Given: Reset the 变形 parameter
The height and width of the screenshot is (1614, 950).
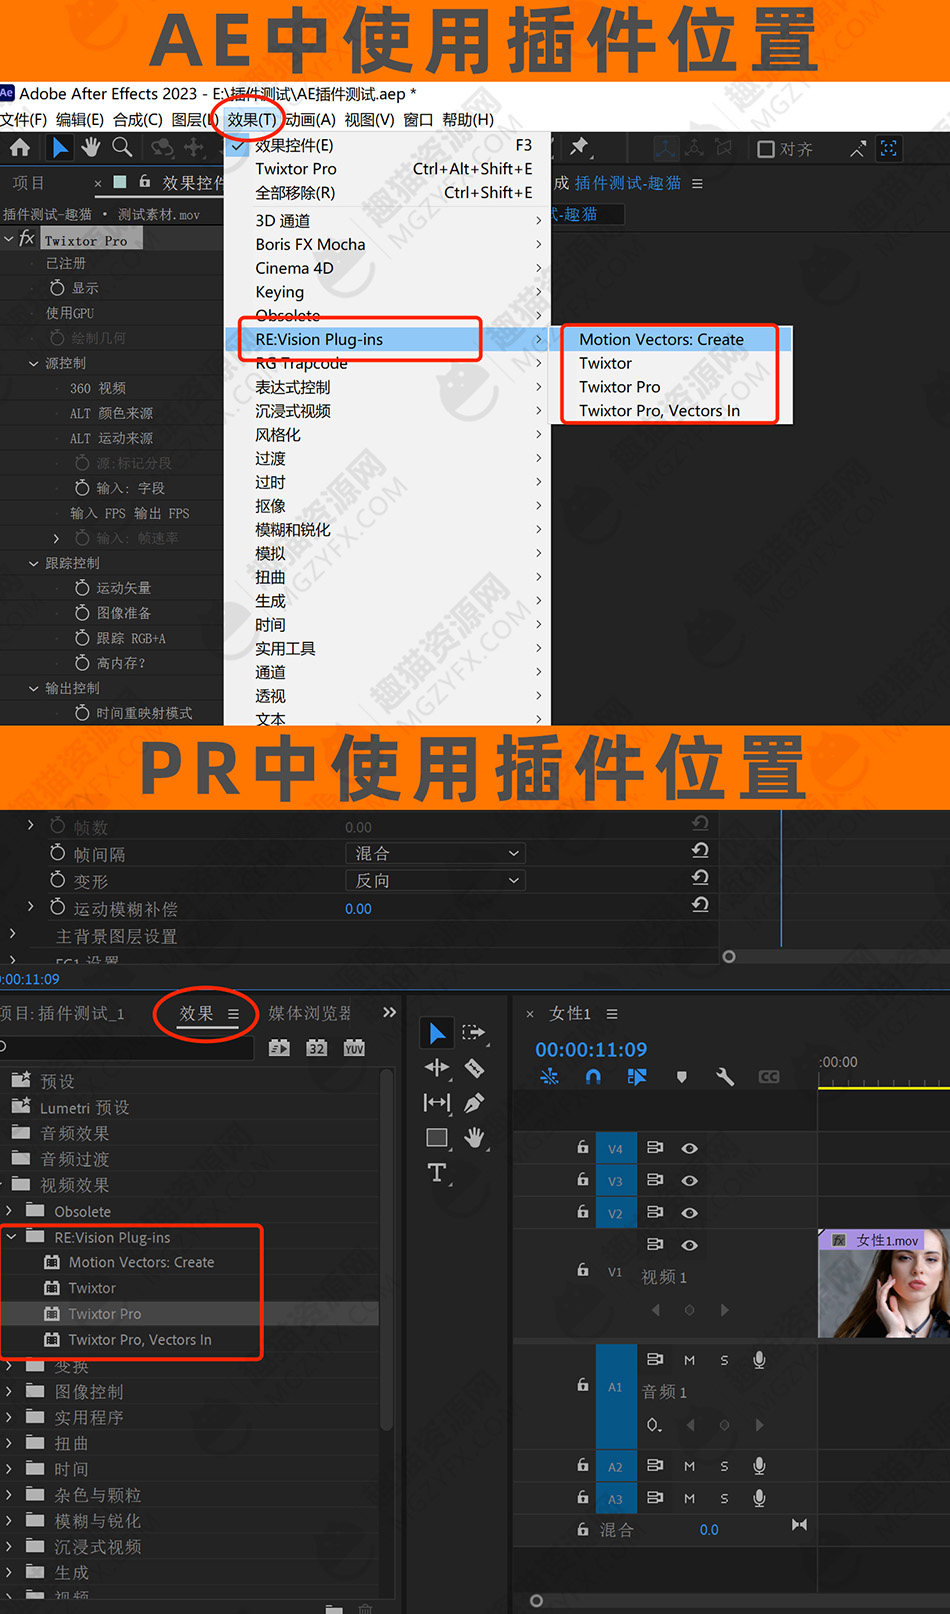Looking at the screenshot, I should 700,878.
